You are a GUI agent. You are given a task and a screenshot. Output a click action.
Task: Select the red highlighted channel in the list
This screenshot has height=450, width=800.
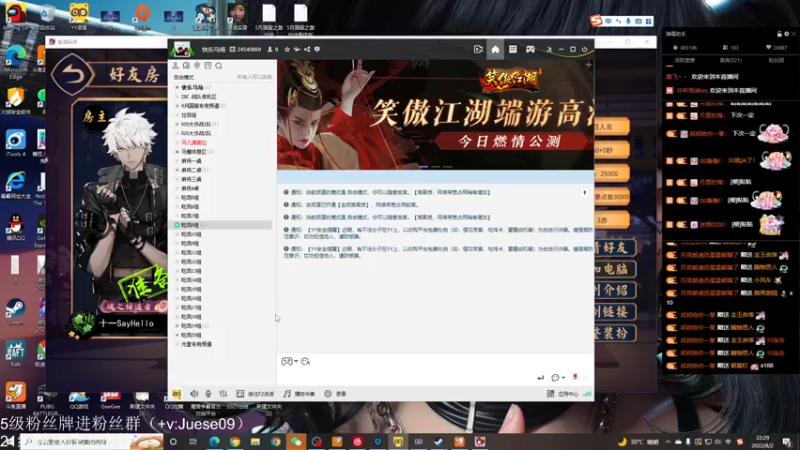194,142
